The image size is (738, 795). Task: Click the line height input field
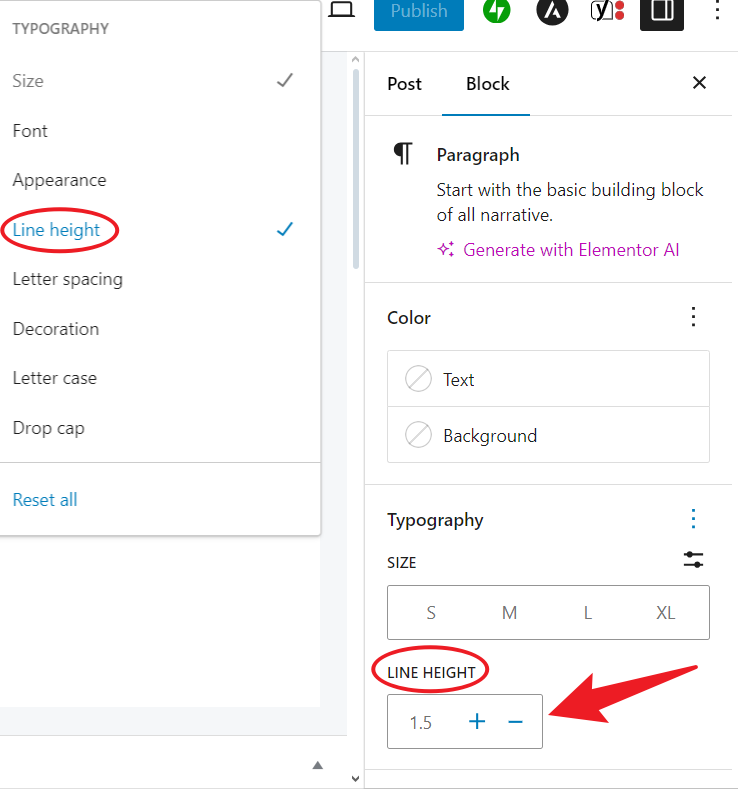pyautogui.click(x=422, y=722)
